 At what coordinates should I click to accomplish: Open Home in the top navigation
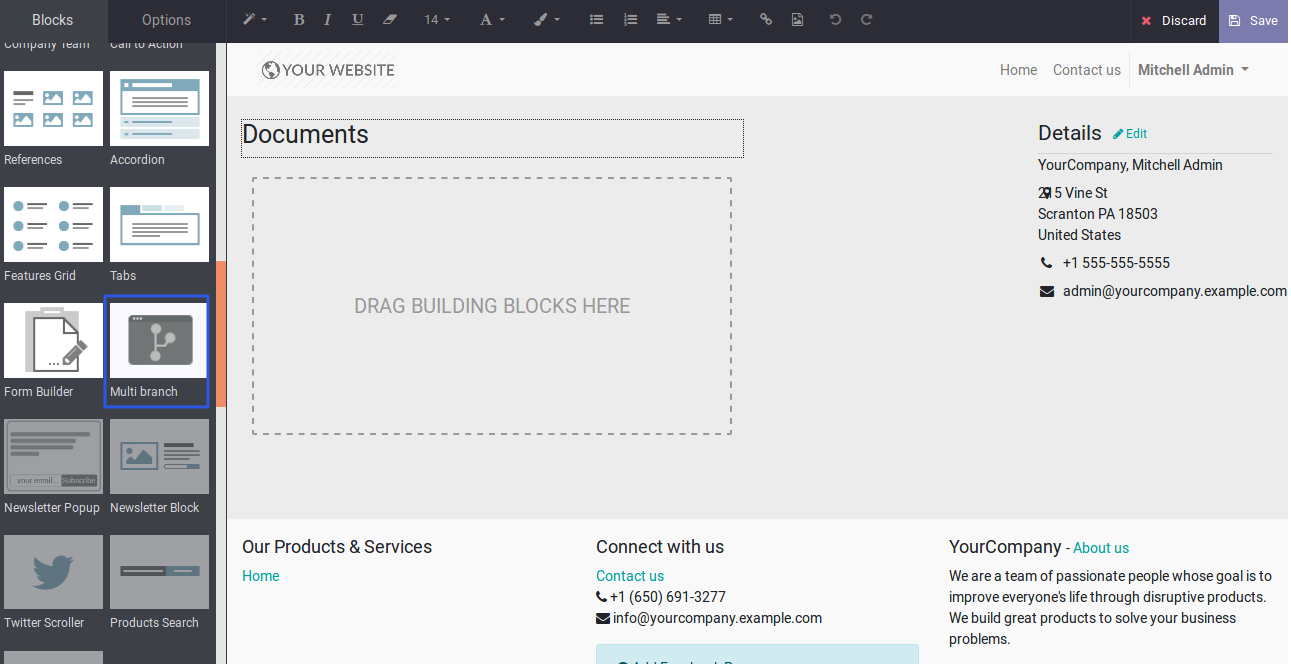(x=1018, y=70)
